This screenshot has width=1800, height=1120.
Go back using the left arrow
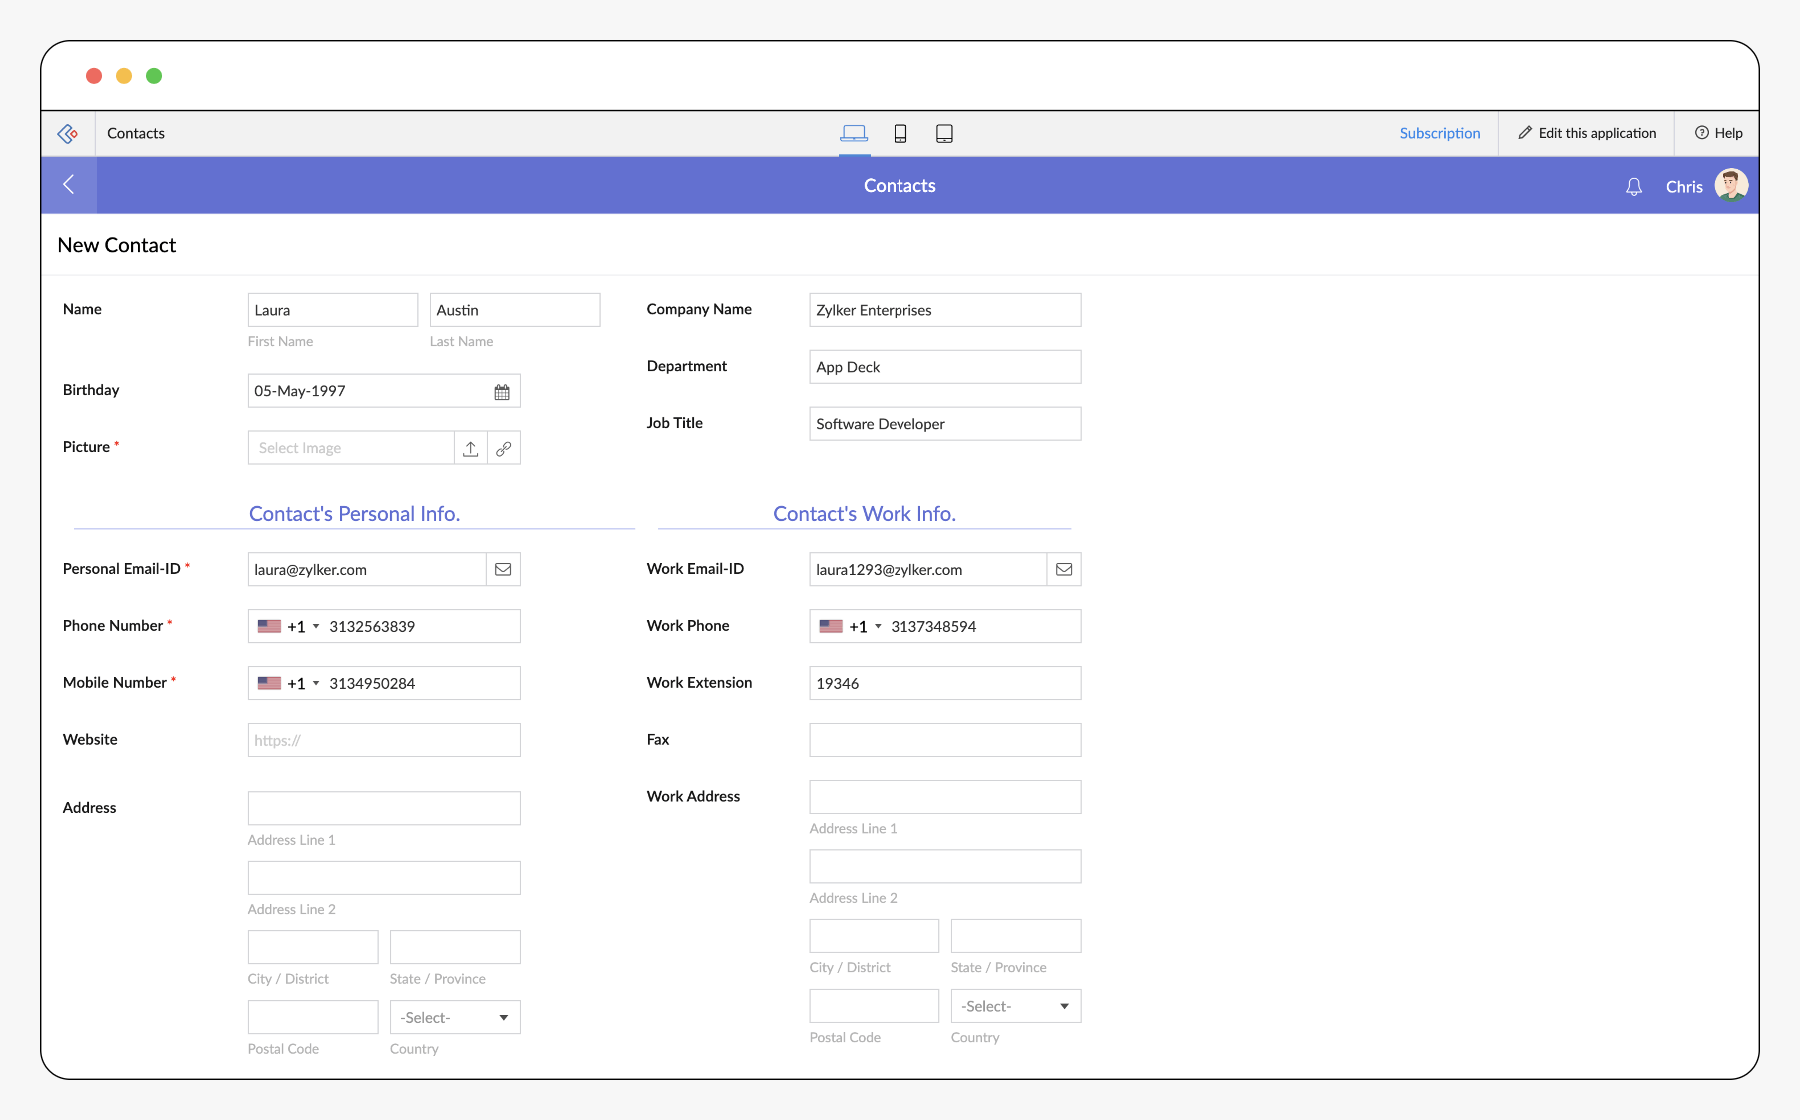click(x=69, y=185)
